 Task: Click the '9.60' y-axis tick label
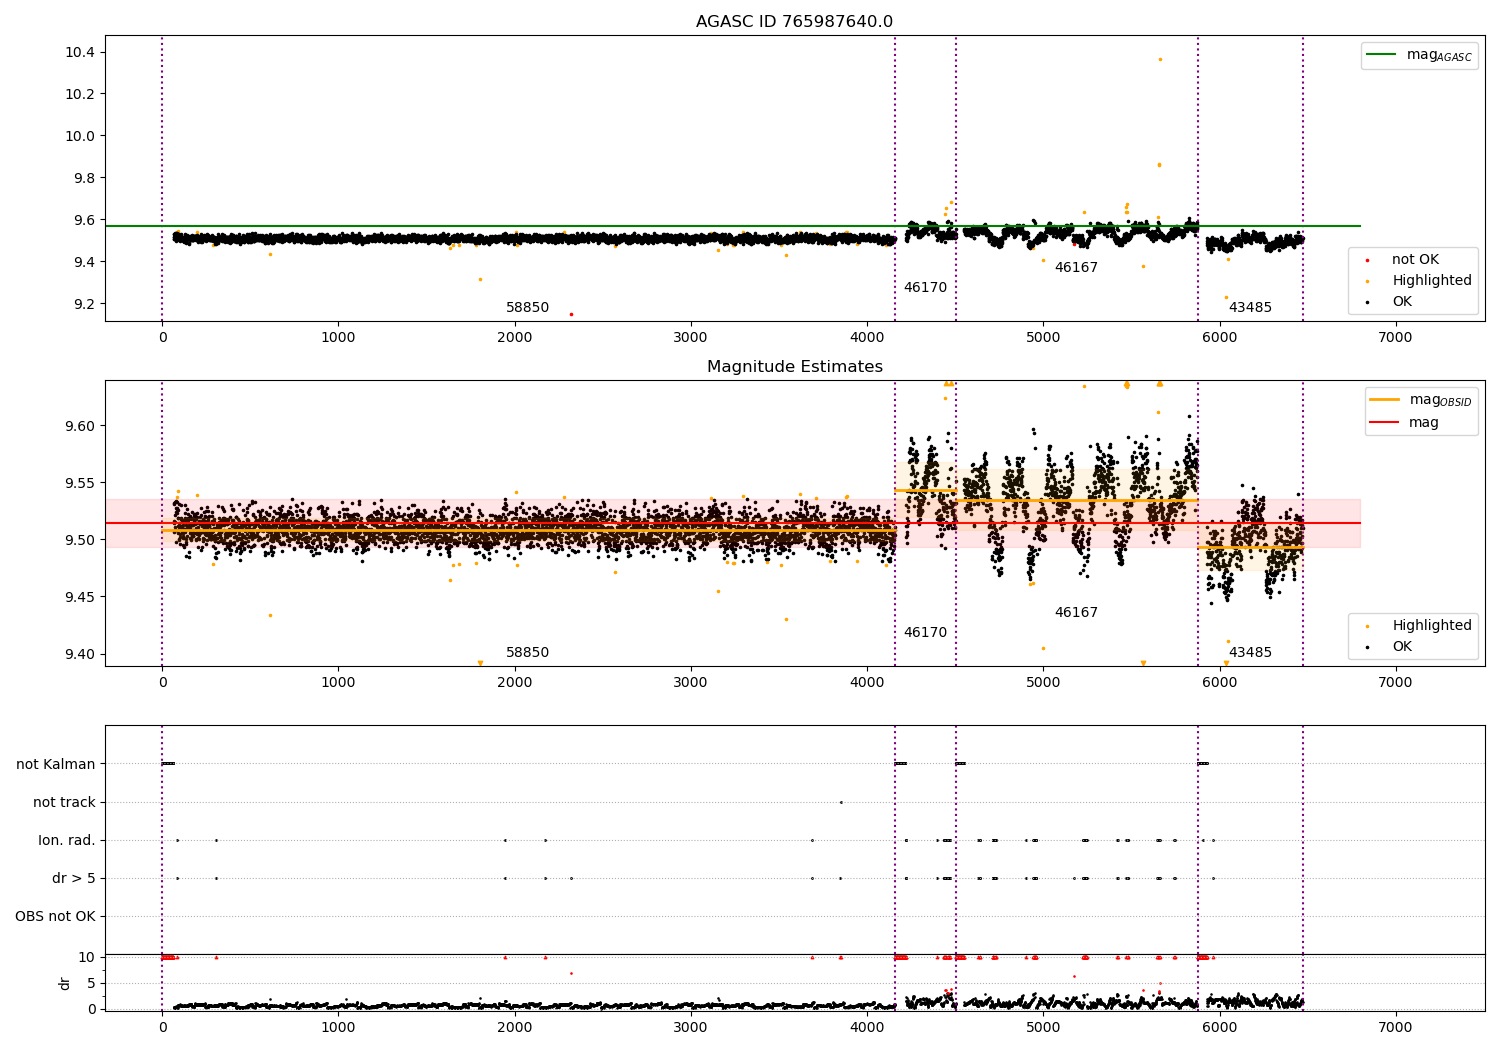coord(81,426)
